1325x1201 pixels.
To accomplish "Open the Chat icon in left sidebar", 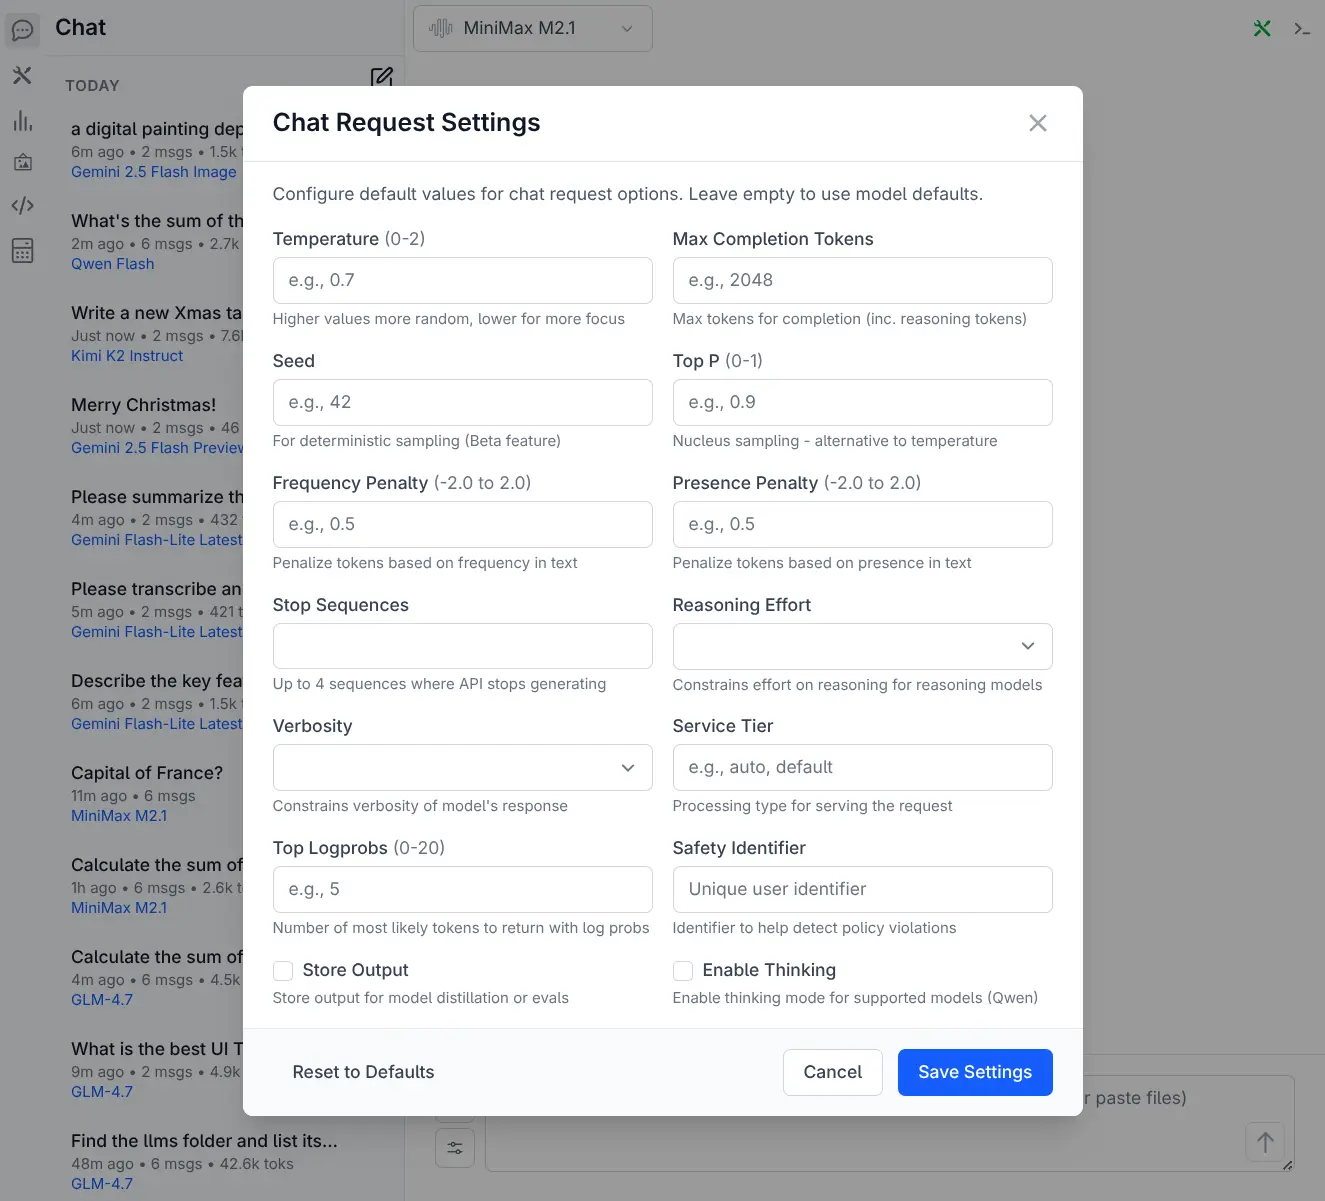I will 22,30.
